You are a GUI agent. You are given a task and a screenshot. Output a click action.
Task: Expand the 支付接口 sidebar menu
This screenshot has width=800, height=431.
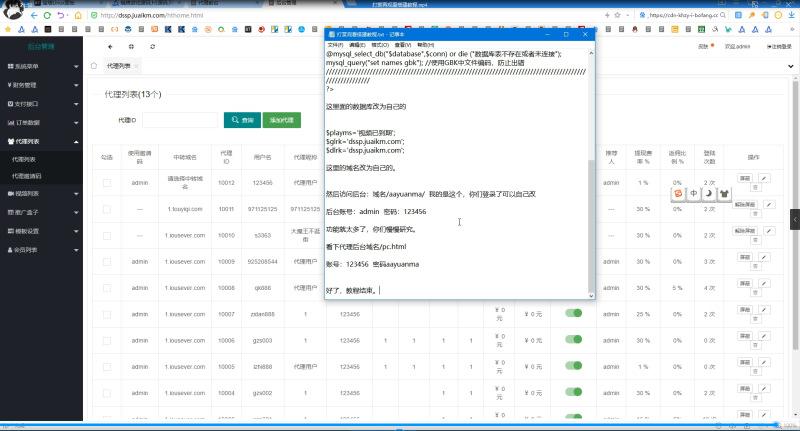(41, 104)
